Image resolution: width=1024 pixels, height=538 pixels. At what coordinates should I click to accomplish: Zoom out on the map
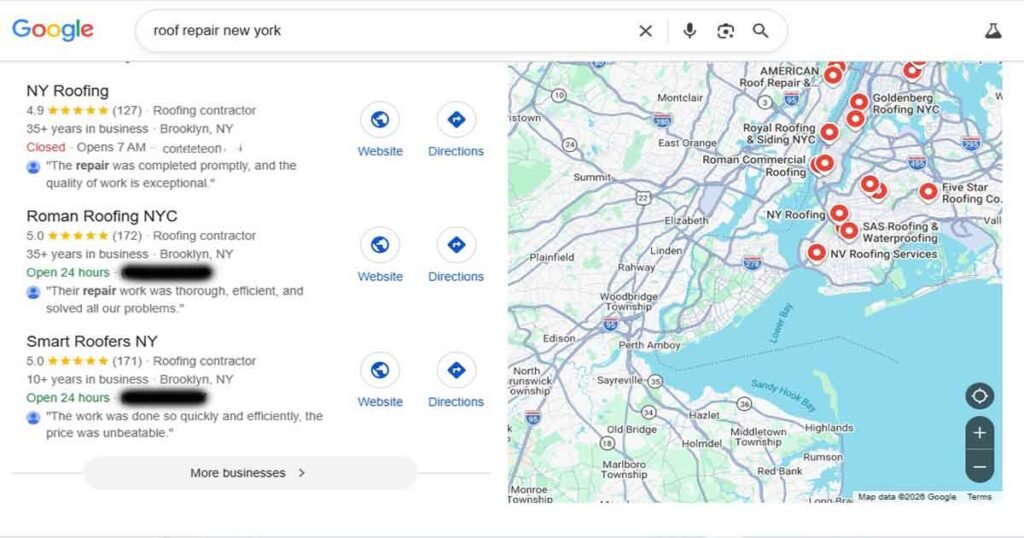[980, 467]
